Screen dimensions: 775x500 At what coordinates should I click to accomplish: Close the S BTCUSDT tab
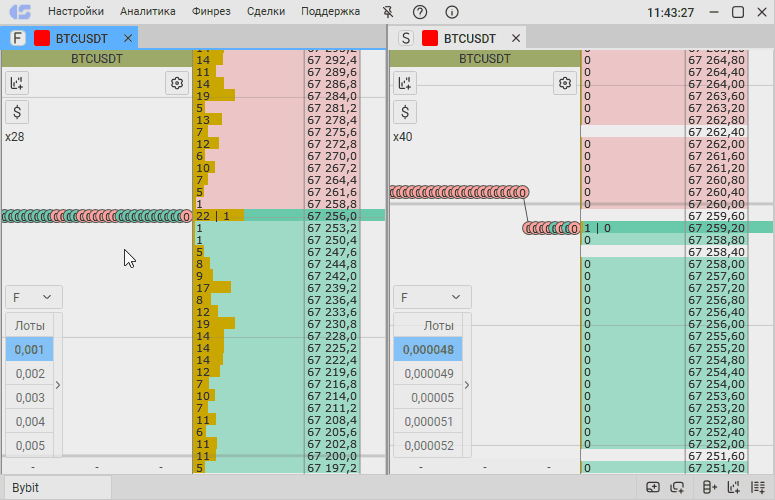(516, 38)
